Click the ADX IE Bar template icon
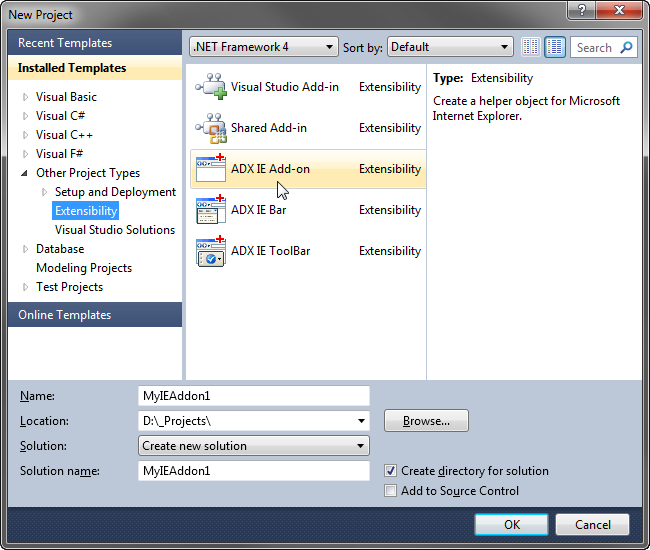650x550 pixels. [211, 209]
